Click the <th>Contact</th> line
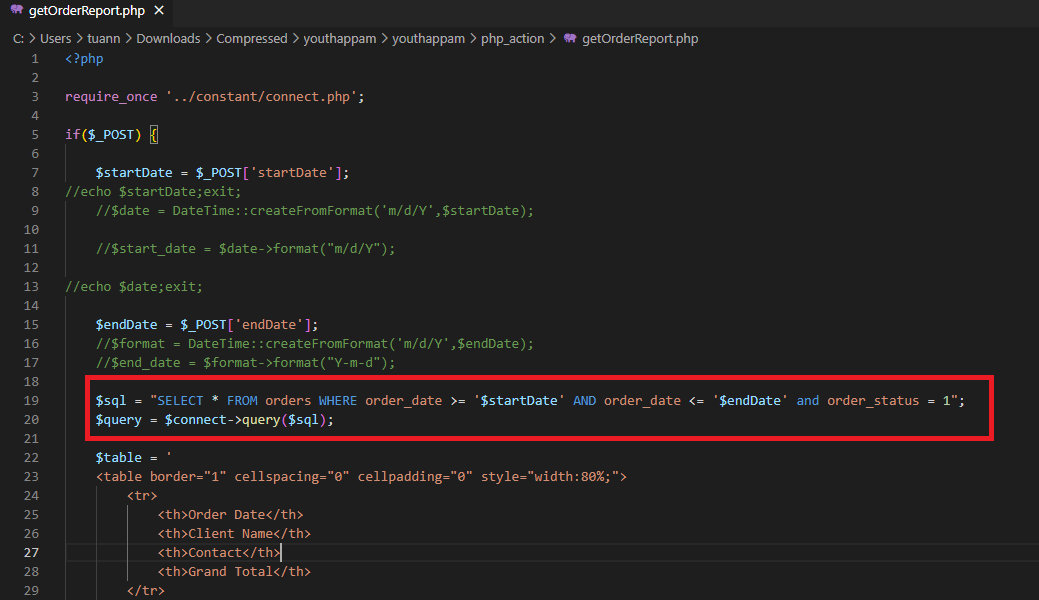 219,552
